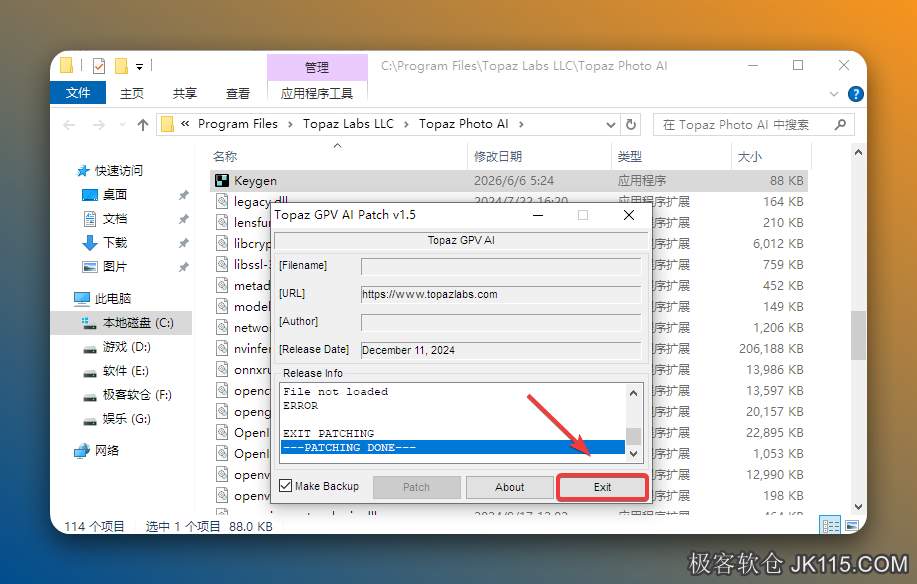
Task: Expand chevron after Topaz Photo AI breadcrumb
Action: pyautogui.click(x=521, y=124)
